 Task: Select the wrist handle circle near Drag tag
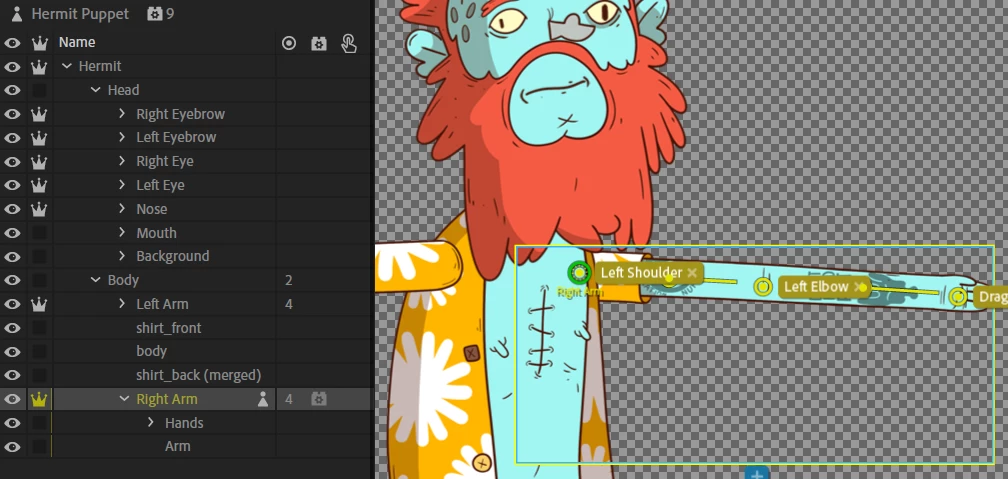958,296
